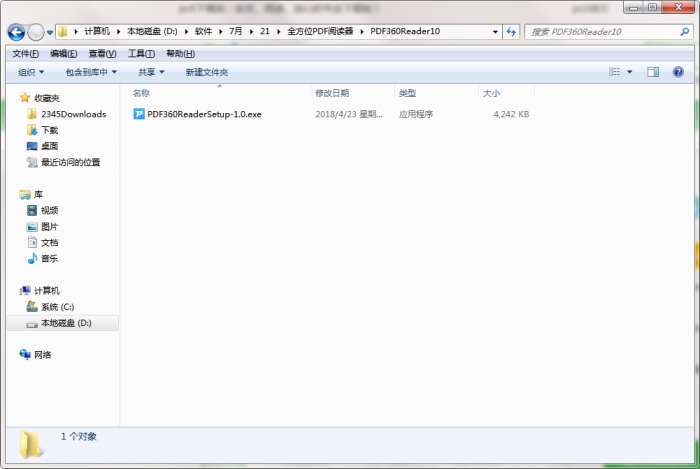Image resolution: width=700 pixels, height=469 pixels.
Task: Click the magnifier search icon
Action: tap(684, 32)
